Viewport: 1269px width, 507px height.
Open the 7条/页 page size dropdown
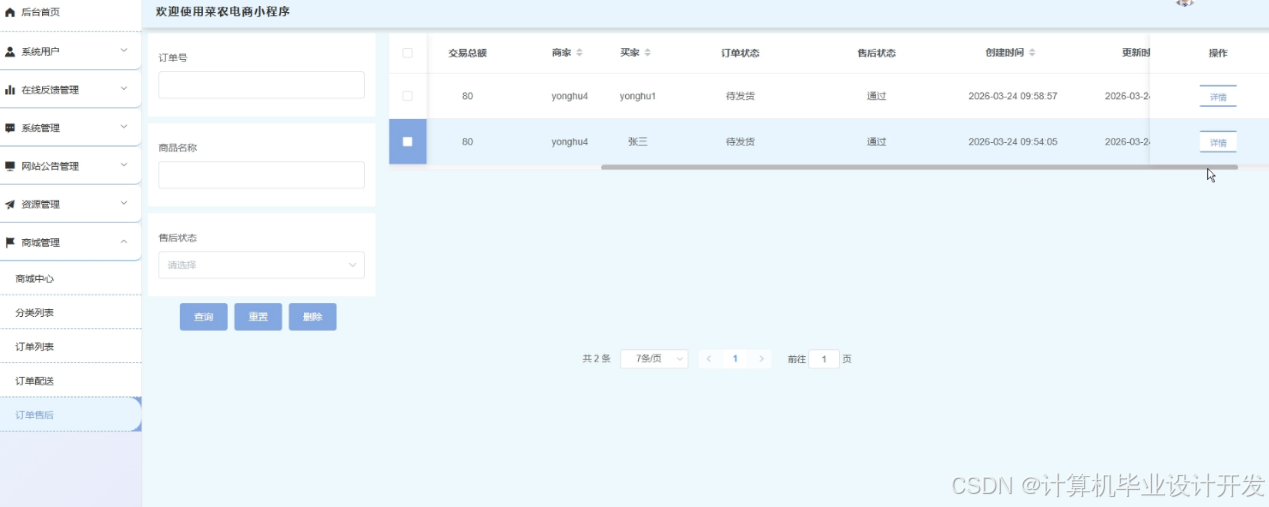(654, 358)
